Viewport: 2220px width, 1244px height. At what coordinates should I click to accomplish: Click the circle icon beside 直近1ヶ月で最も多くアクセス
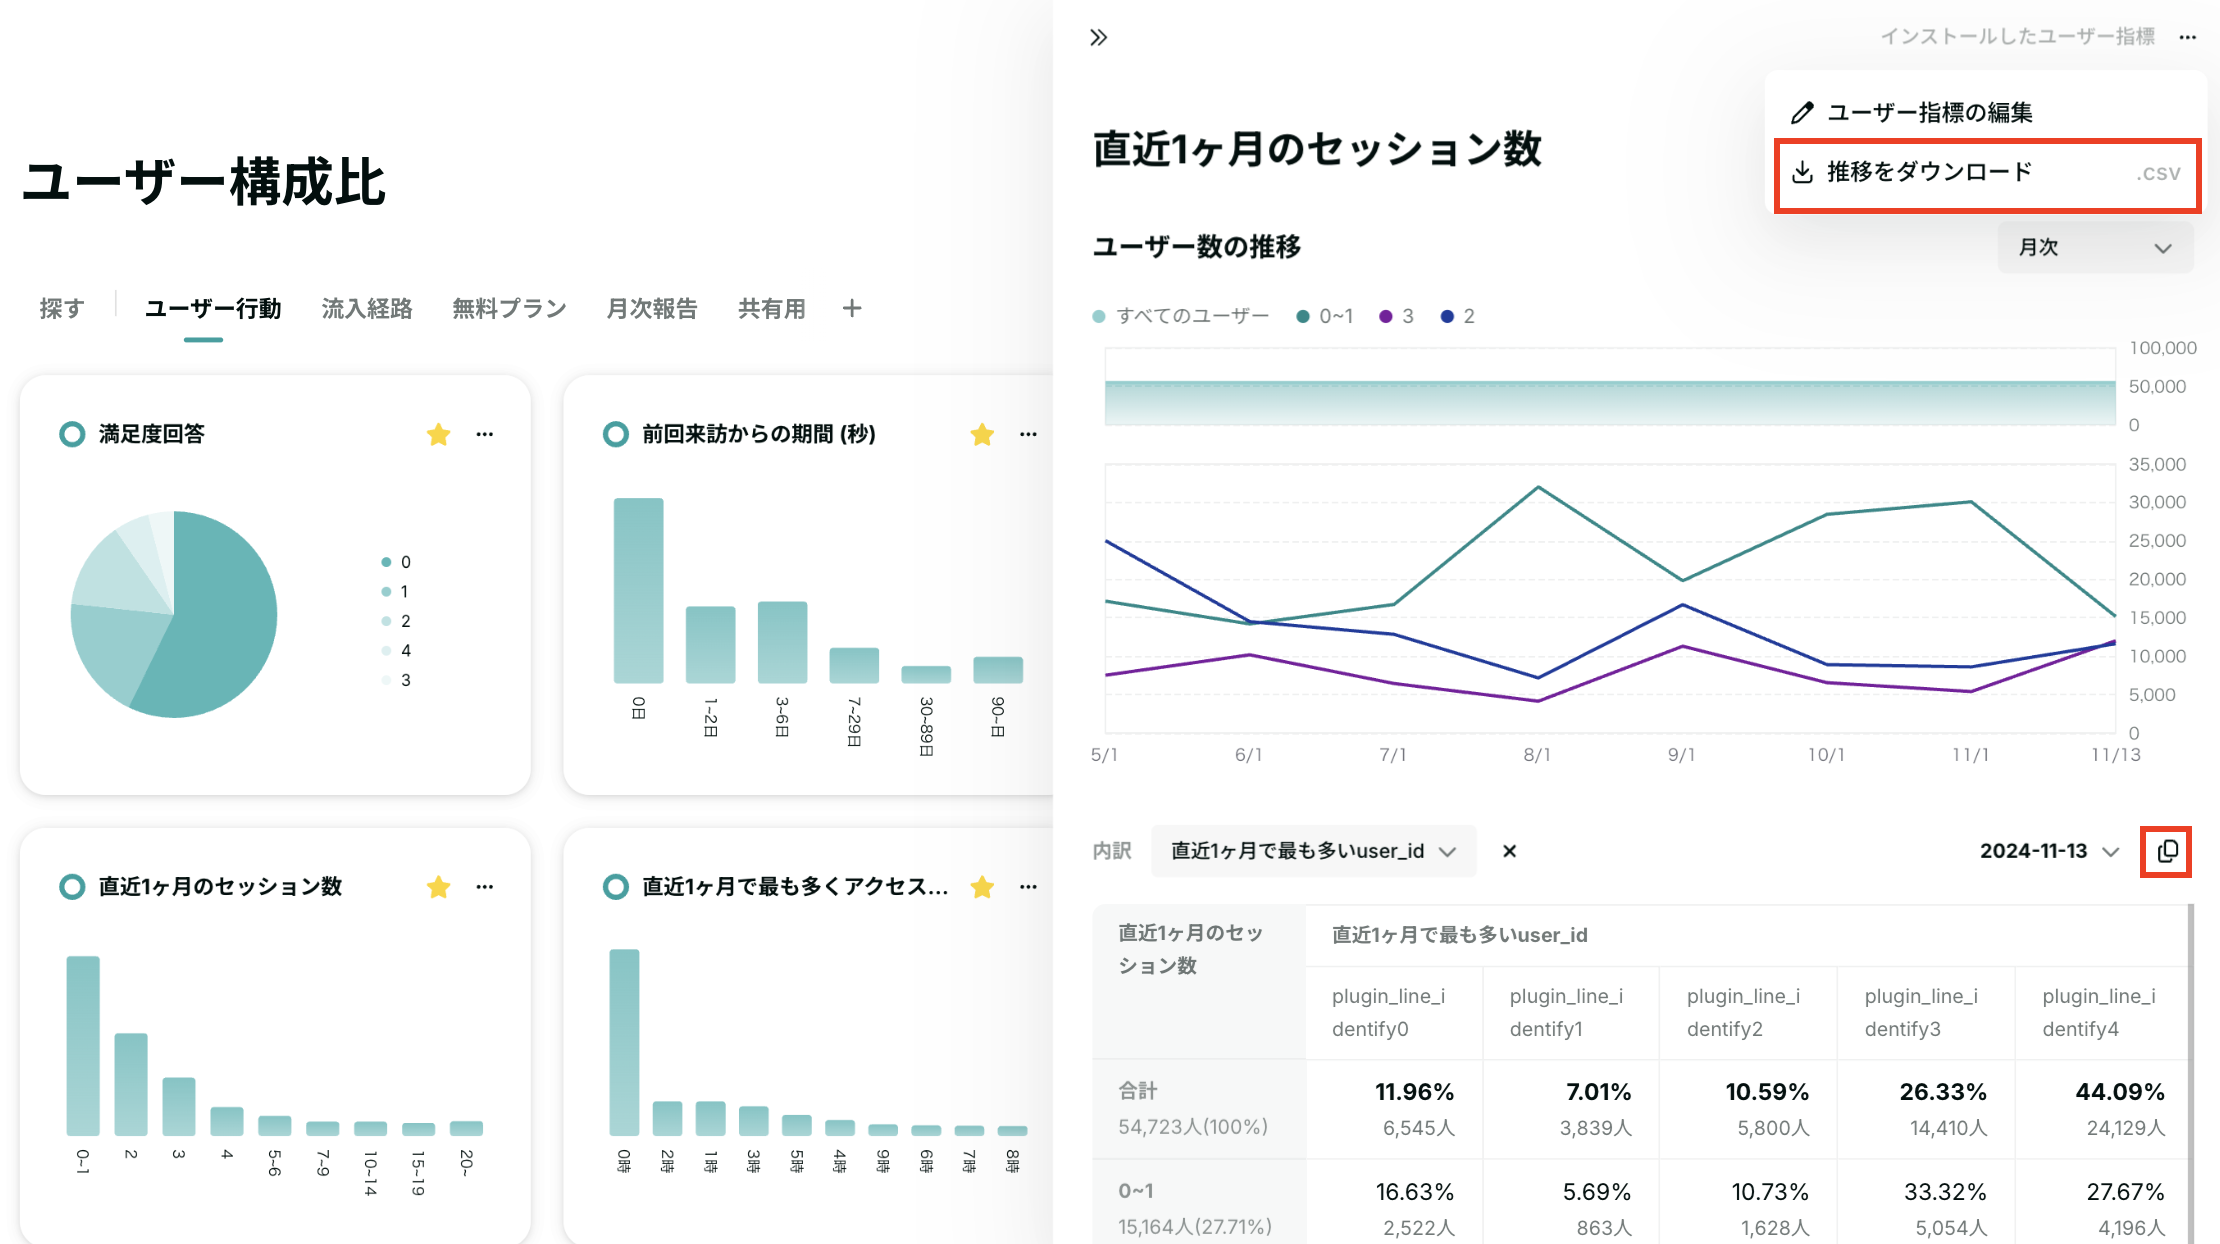pyautogui.click(x=616, y=887)
